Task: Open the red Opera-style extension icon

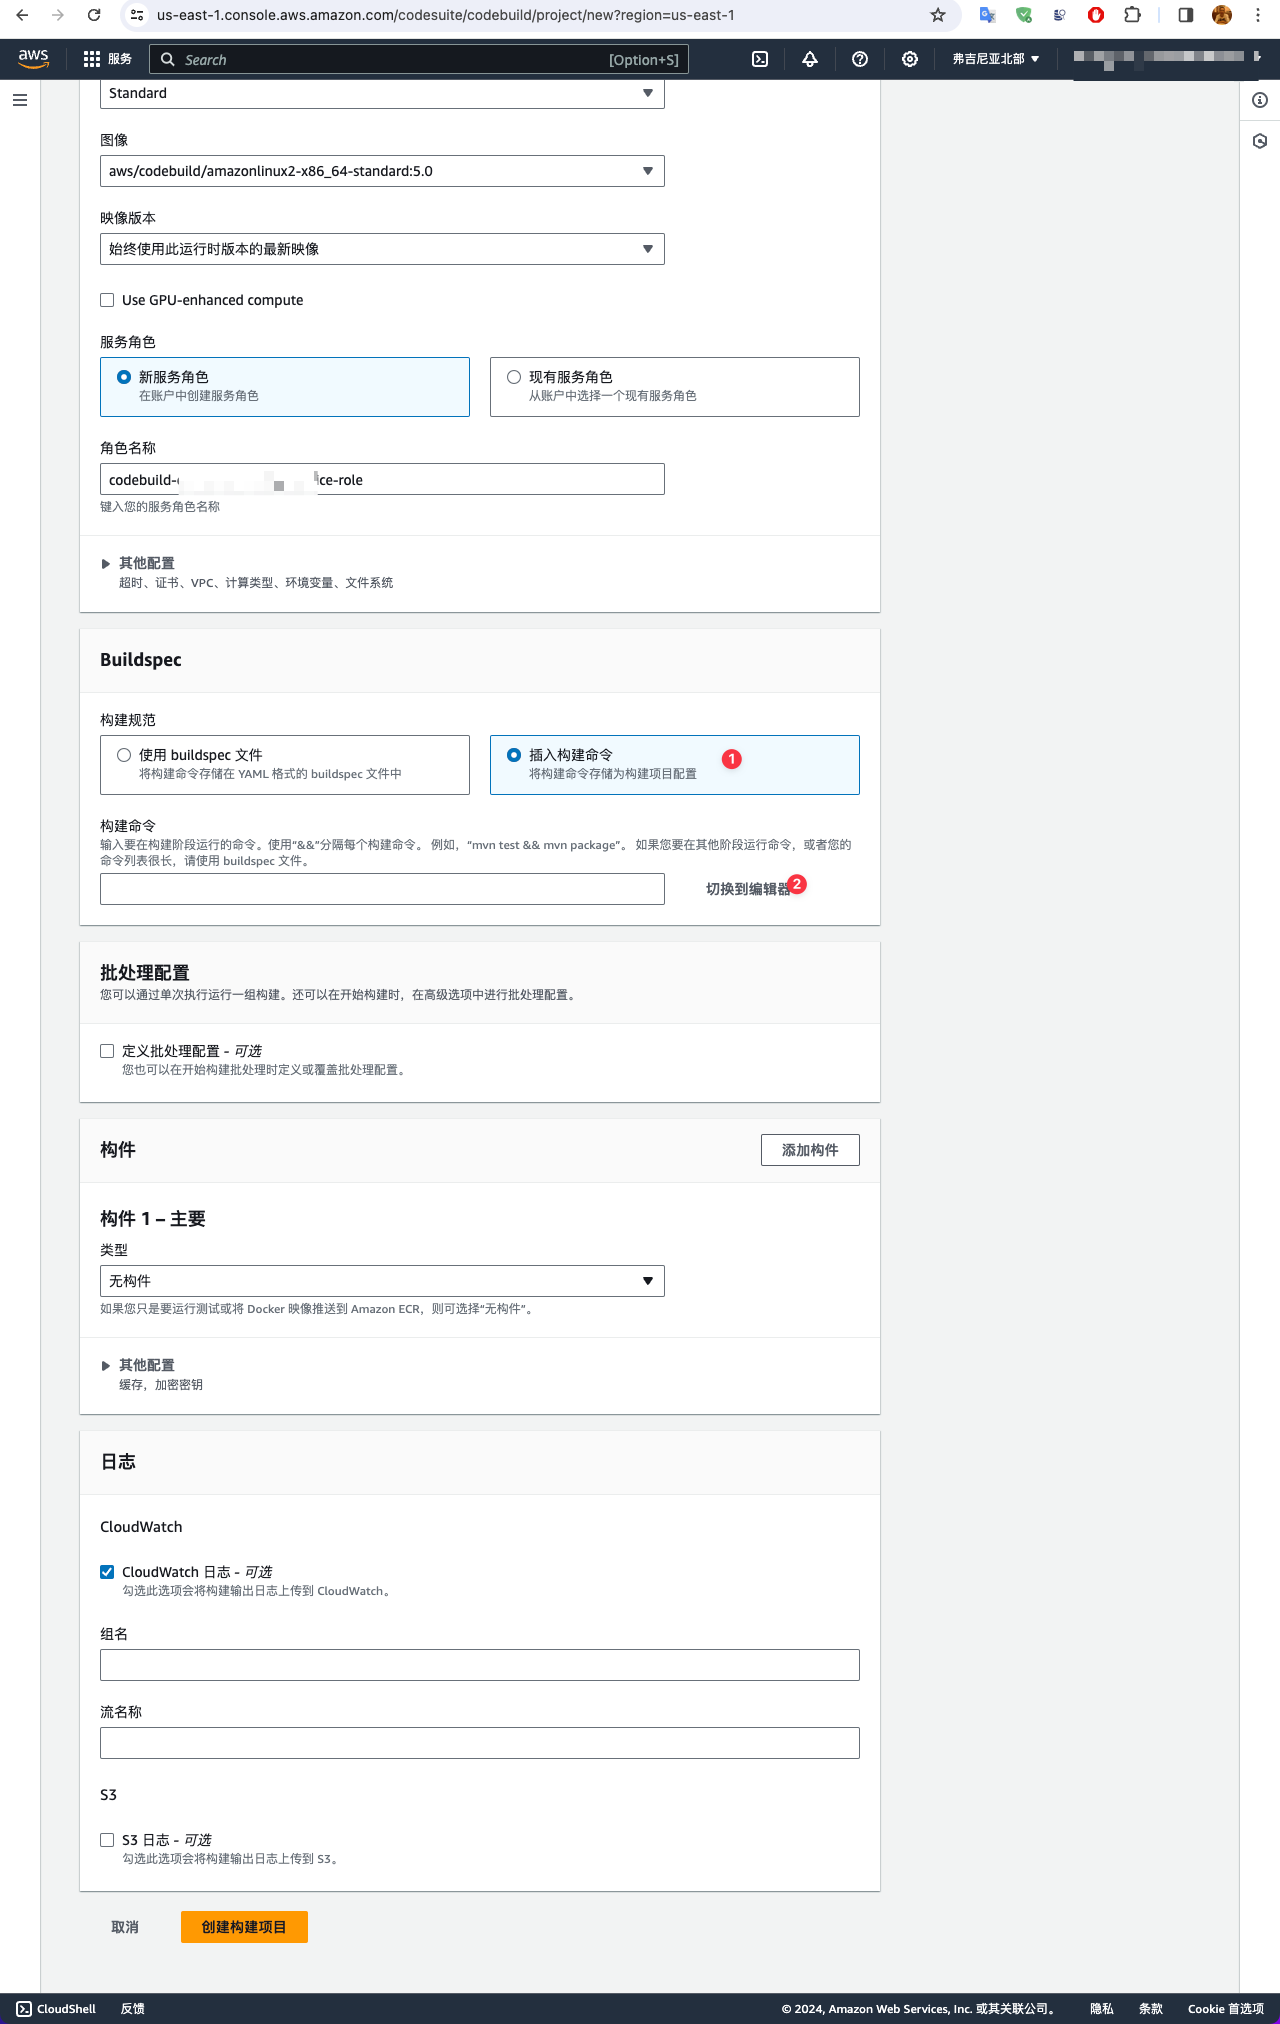Action: tap(1096, 15)
